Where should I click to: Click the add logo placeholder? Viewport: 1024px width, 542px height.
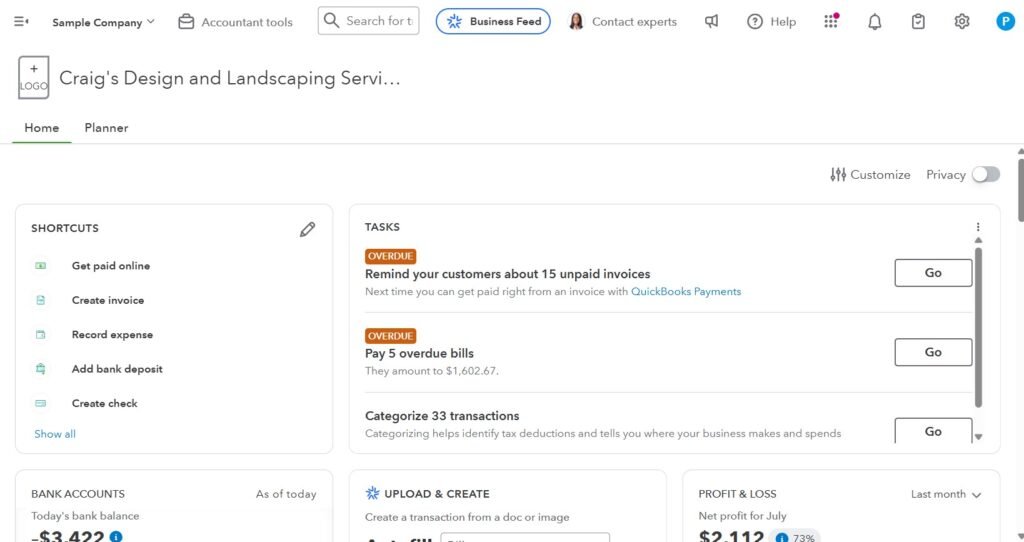[x=34, y=78]
